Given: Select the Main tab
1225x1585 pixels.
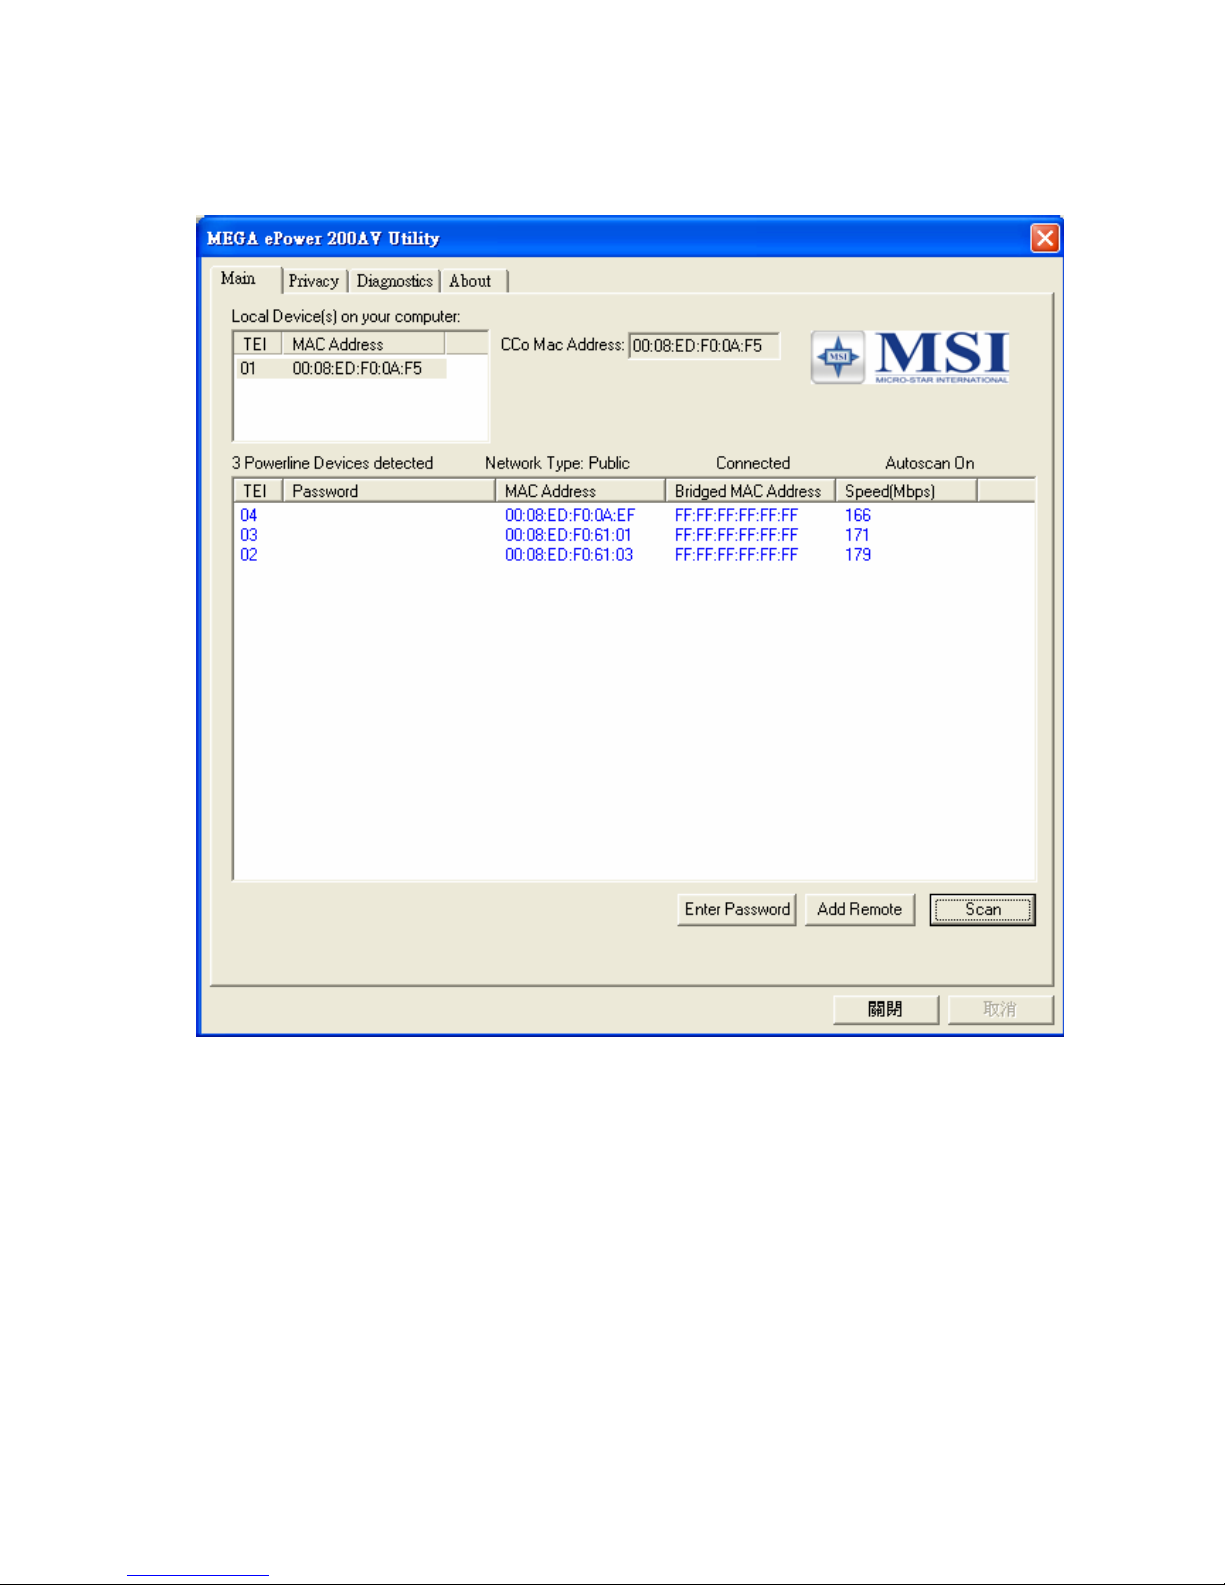Looking at the screenshot, I should pyautogui.click(x=239, y=279).
